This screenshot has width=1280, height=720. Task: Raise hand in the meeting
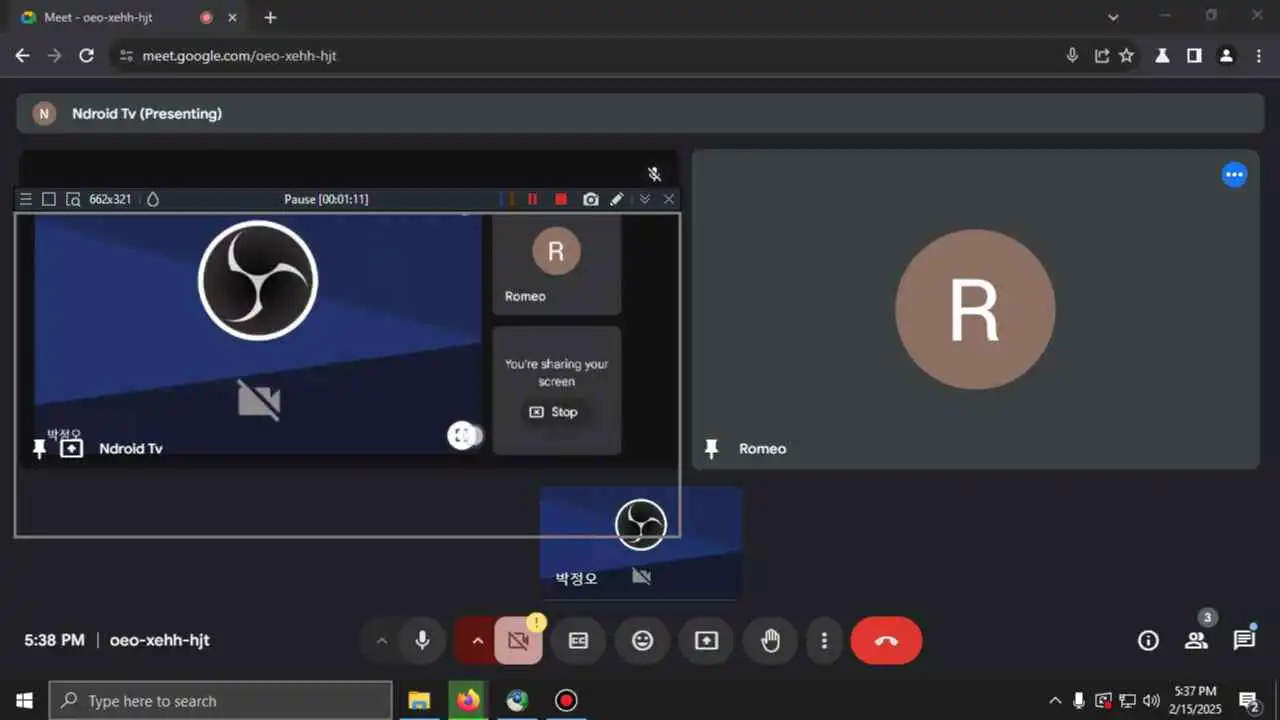[x=770, y=641]
